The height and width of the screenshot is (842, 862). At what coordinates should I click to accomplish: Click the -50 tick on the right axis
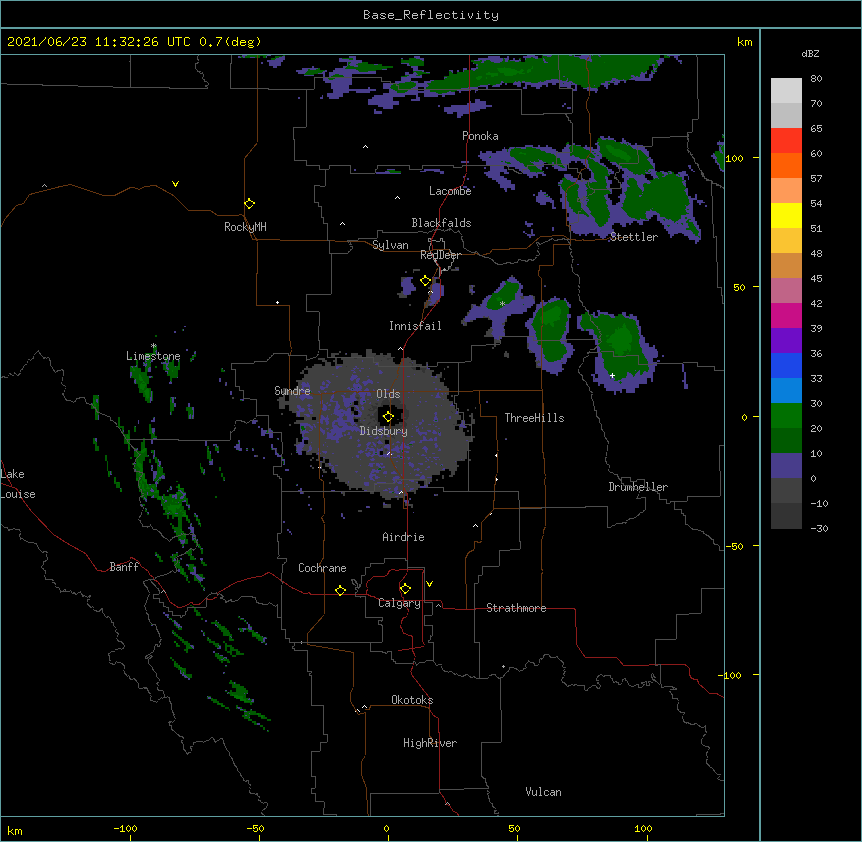point(734,546)
